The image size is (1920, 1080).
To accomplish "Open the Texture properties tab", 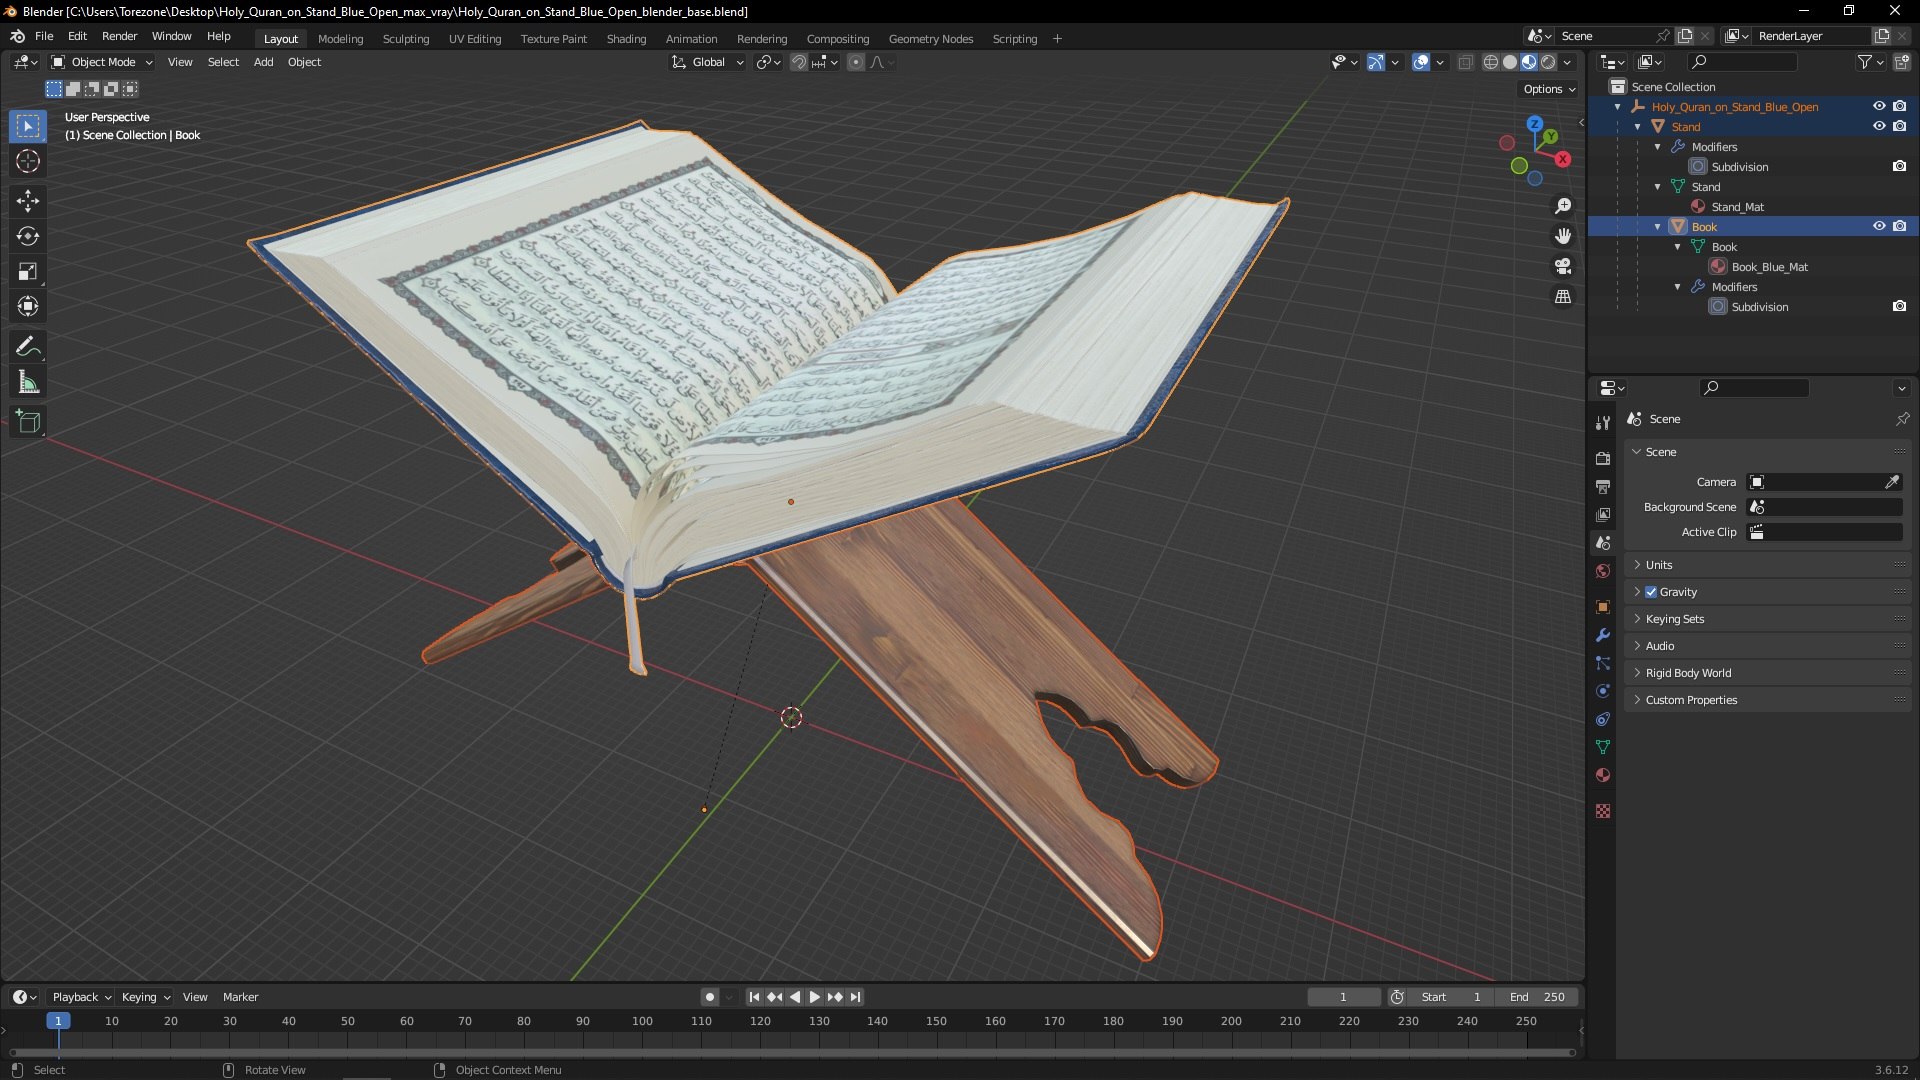I will point(1603,811).
